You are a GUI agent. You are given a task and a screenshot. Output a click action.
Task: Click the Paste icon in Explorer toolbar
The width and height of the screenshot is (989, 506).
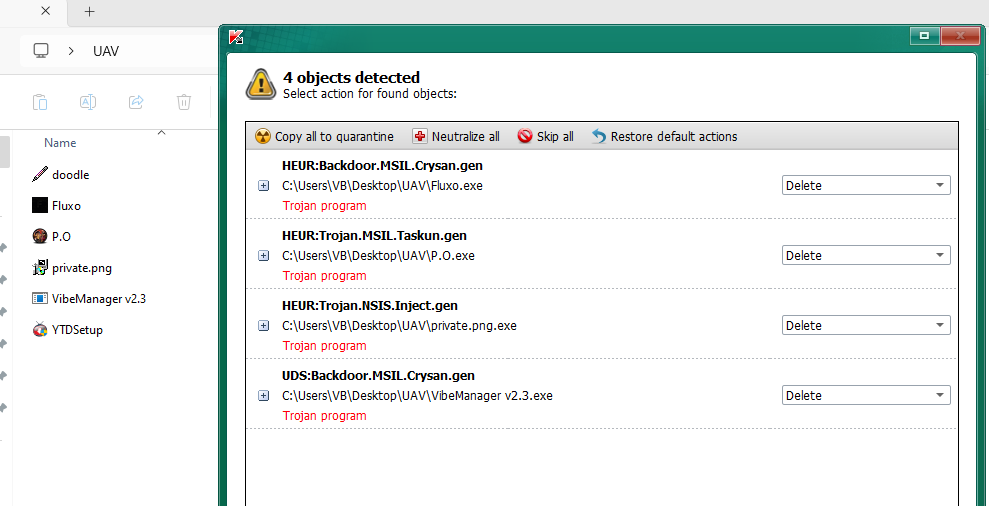[x=40, y=102]
